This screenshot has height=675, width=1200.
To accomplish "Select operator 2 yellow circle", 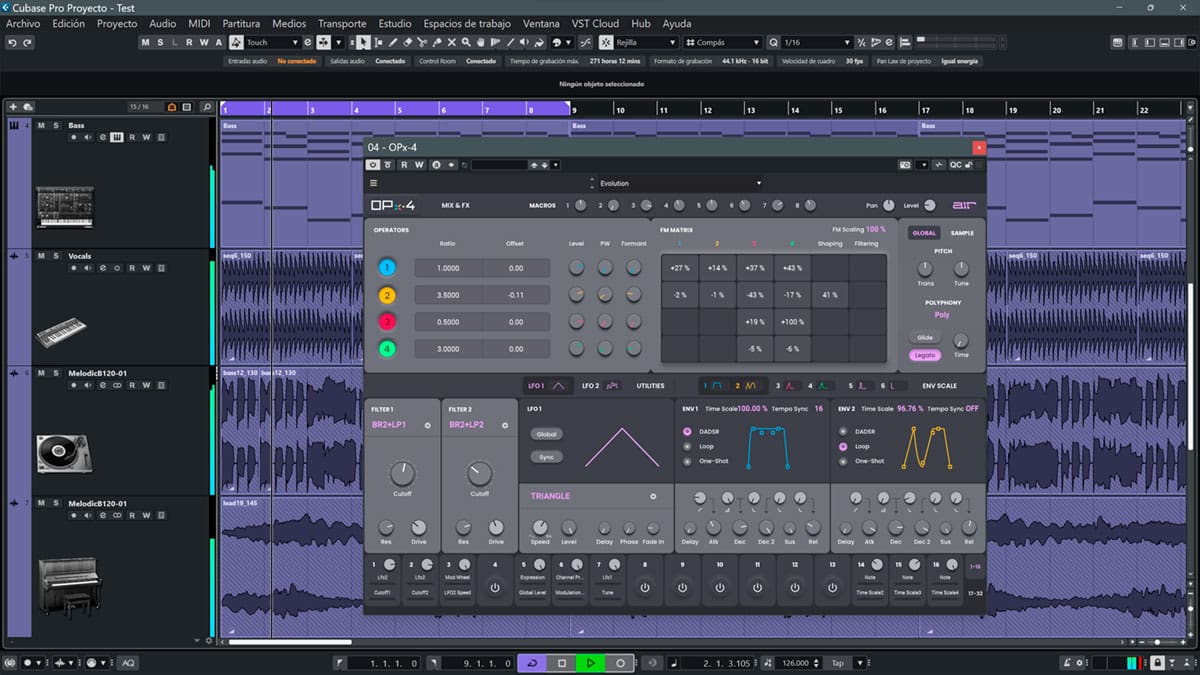I will [388, 295].
